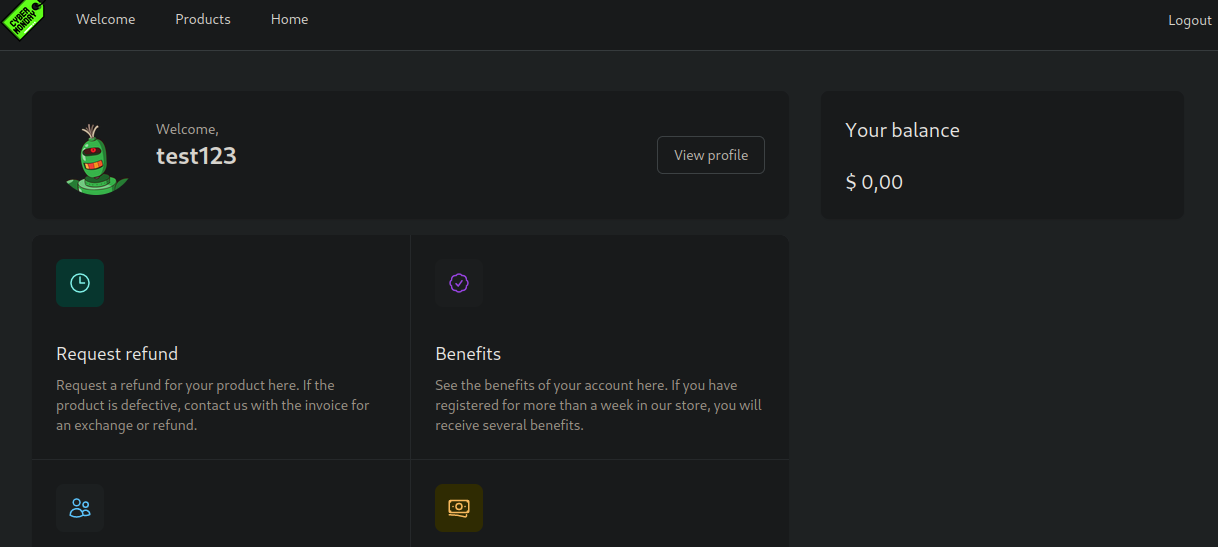Click the yellow cash banknote icon
The image size is (1218, 547).
pos(459,508)
